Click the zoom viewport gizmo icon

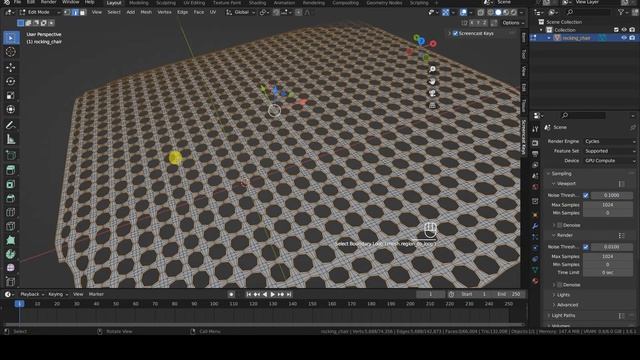[x=432, y=69]
